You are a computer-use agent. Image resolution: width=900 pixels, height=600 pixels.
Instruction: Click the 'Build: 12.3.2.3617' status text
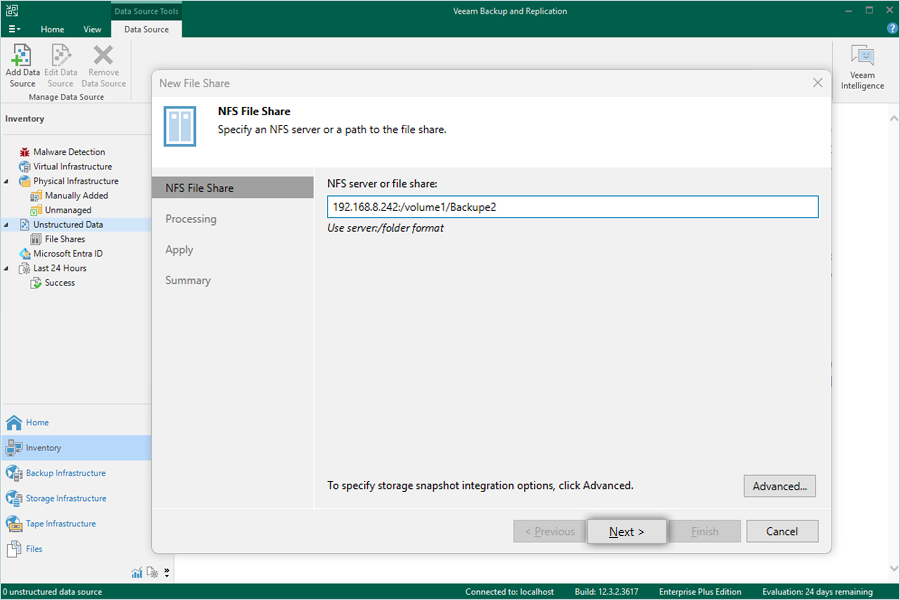coord(606,592)
